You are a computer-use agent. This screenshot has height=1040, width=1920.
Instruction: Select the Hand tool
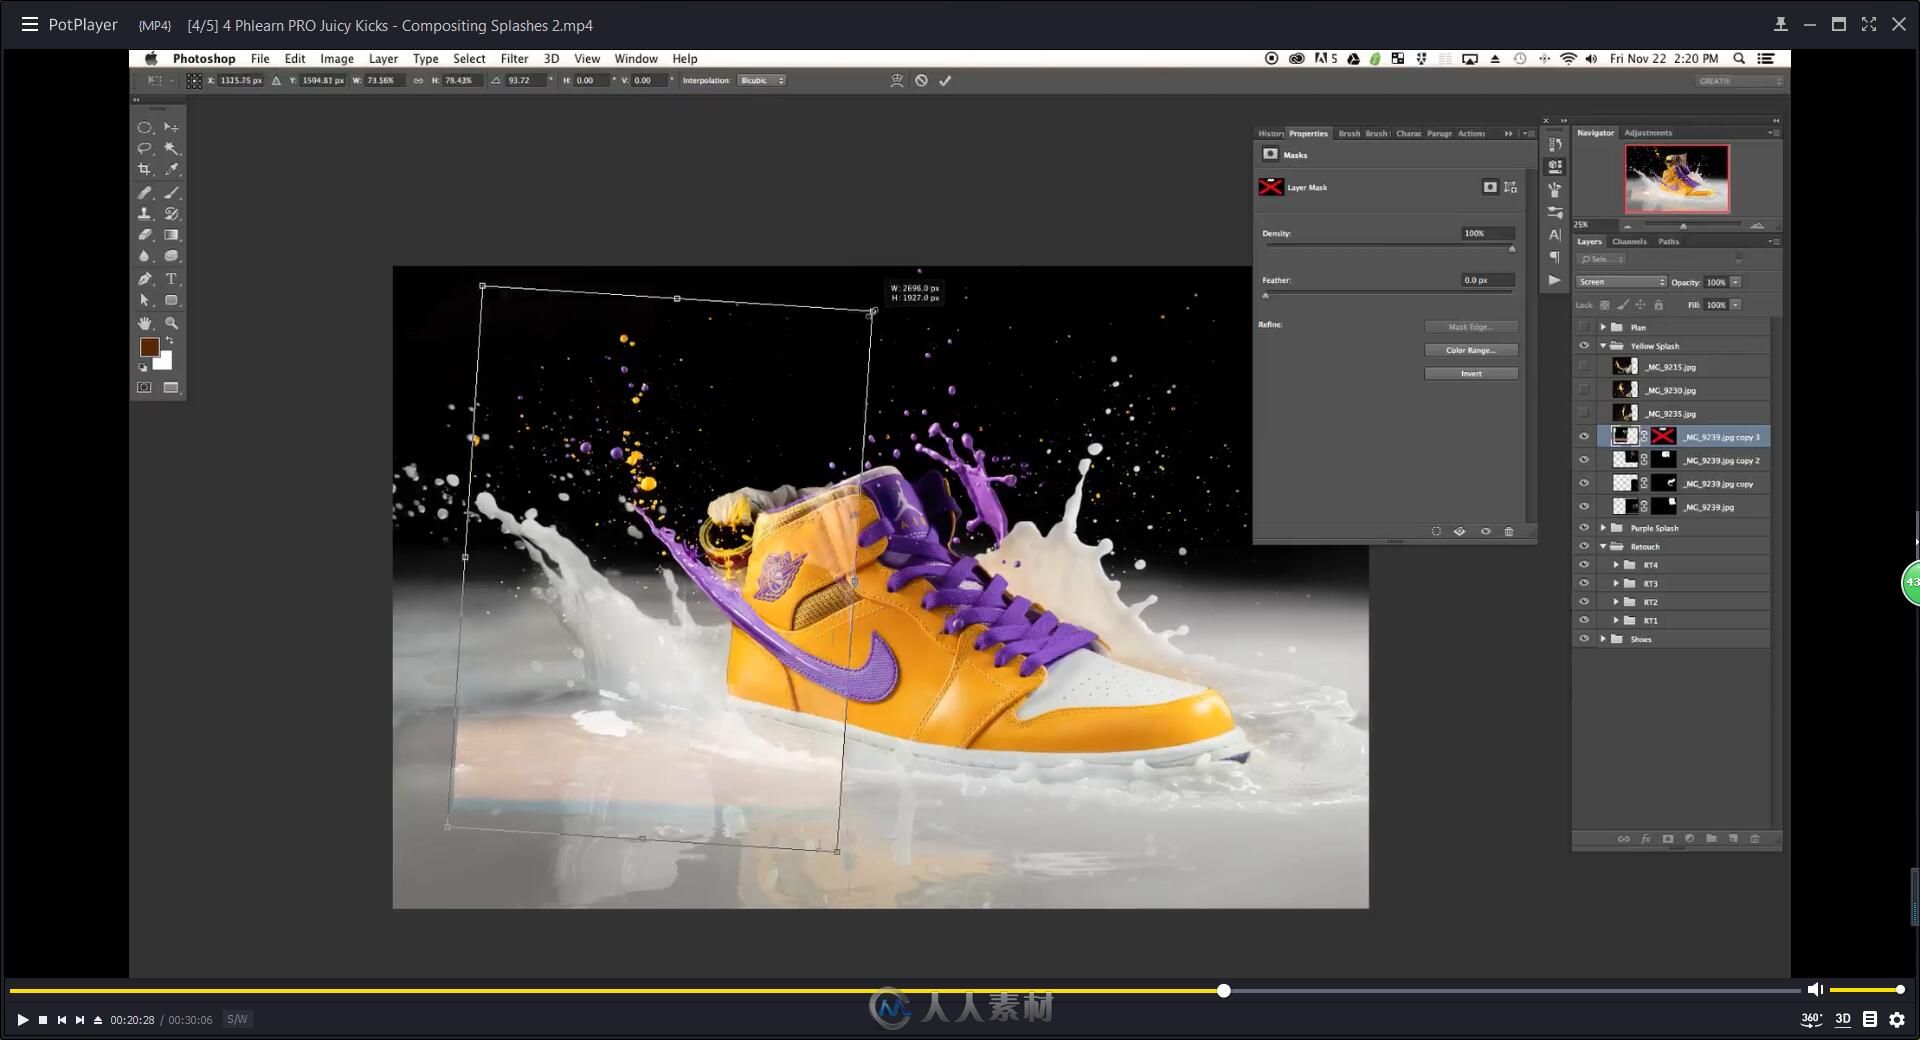144,323
